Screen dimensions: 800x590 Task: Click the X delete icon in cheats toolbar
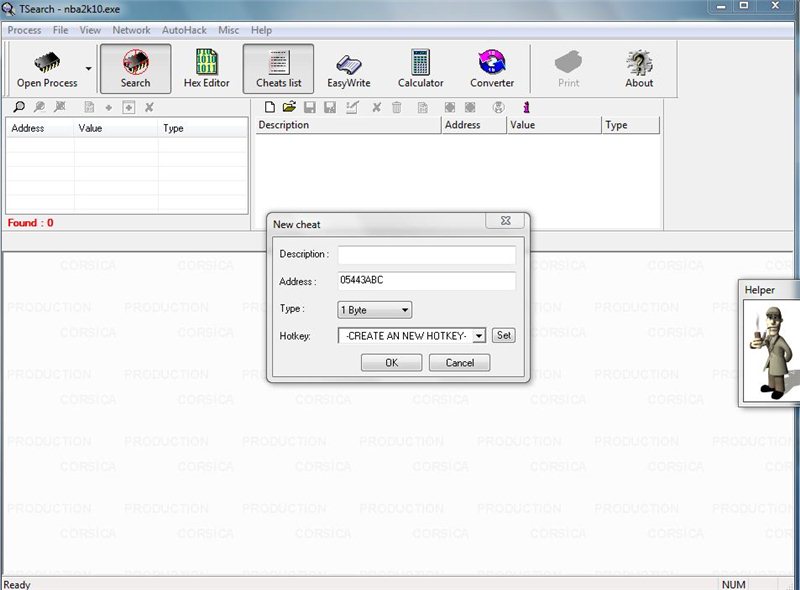coord(377,107)
